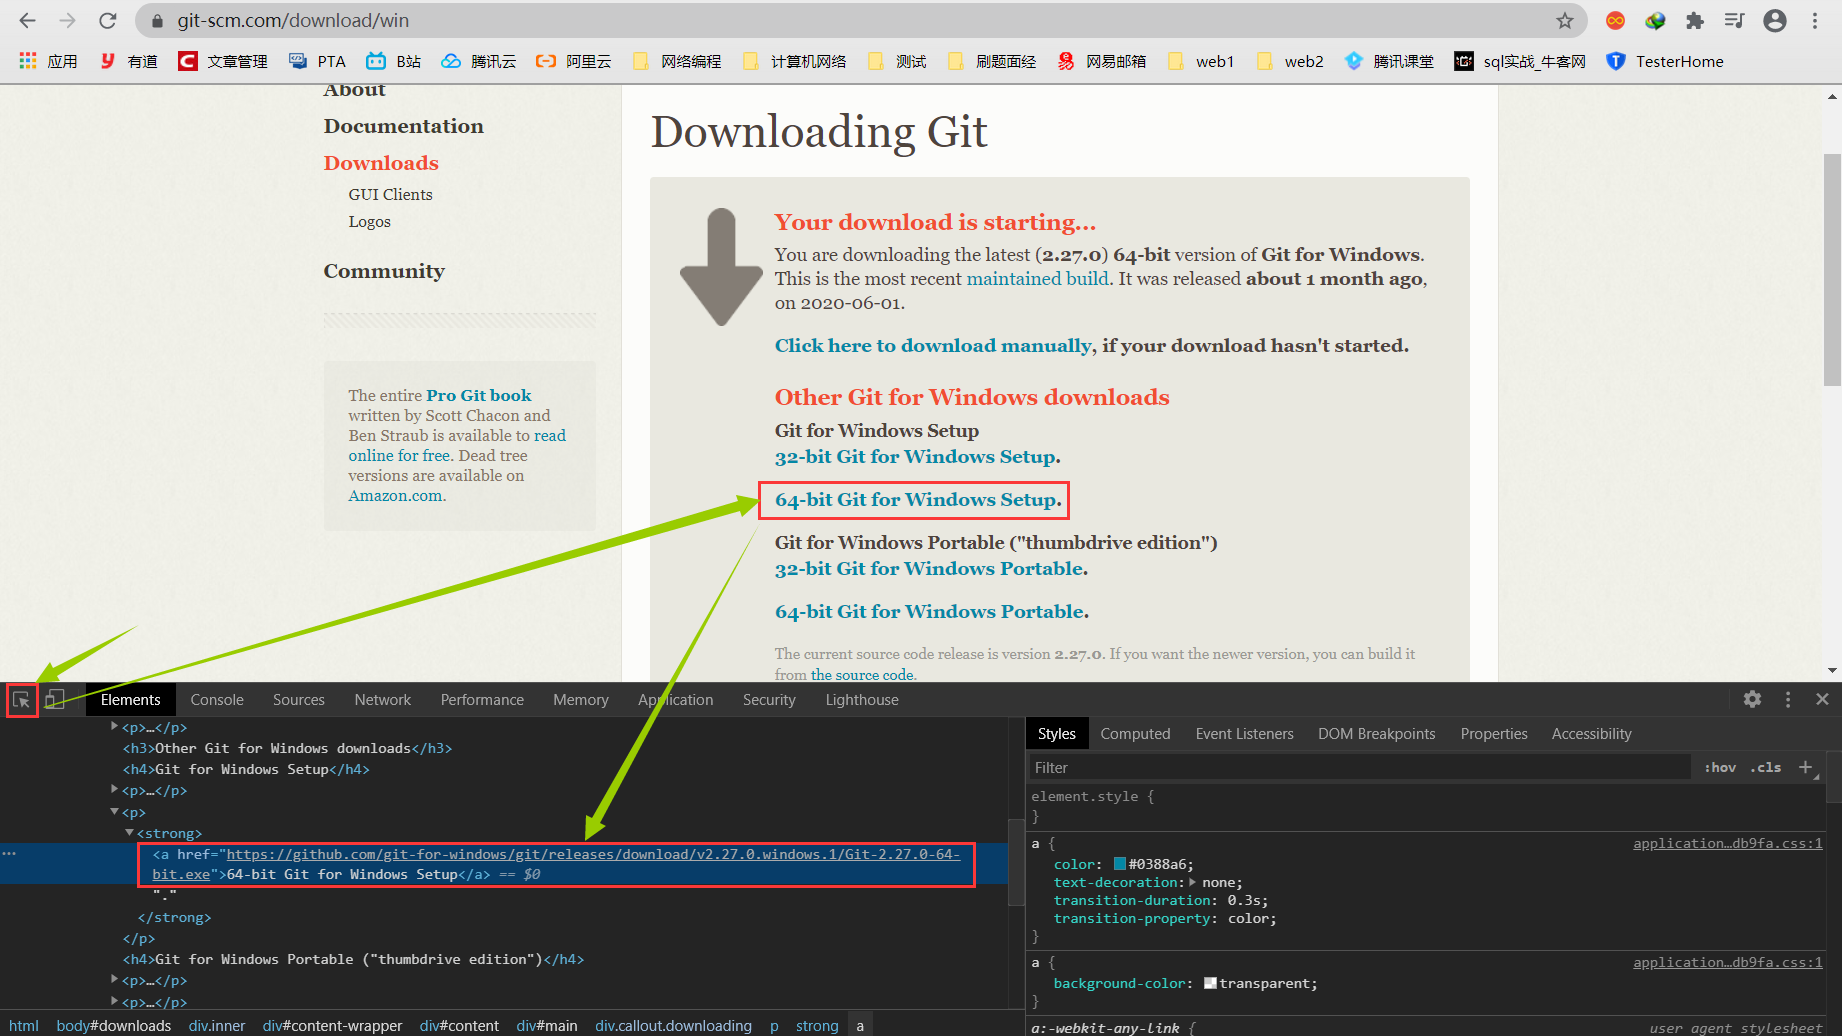Open the Chrome profile avatar

pyautogui.click(x=1775, y=20)
